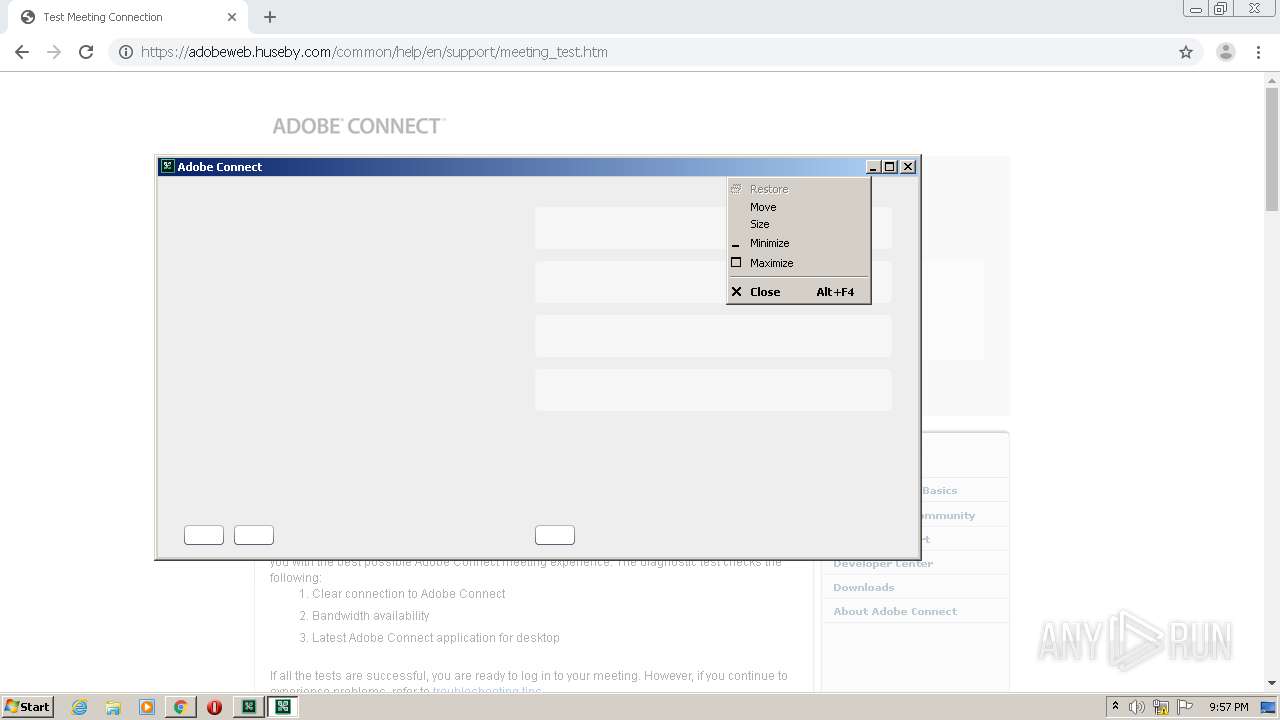Click the second blank button in the dialog
Screen dimensions: 1280x720
click(254, 535)
